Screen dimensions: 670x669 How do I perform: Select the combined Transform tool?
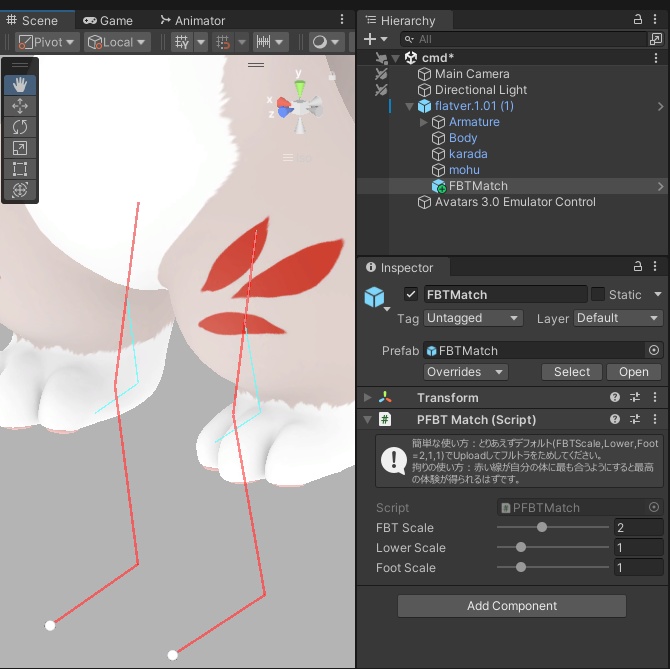20,190
